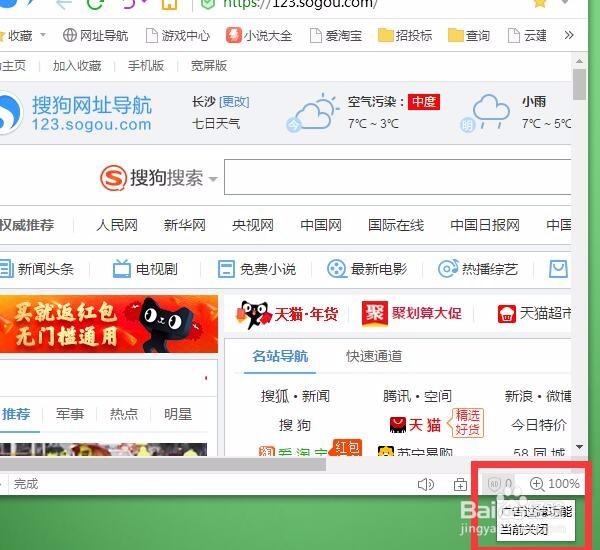Click the home icon in the navigation toolbar
This screenshot has width=600, height=550.
[170, 4]
